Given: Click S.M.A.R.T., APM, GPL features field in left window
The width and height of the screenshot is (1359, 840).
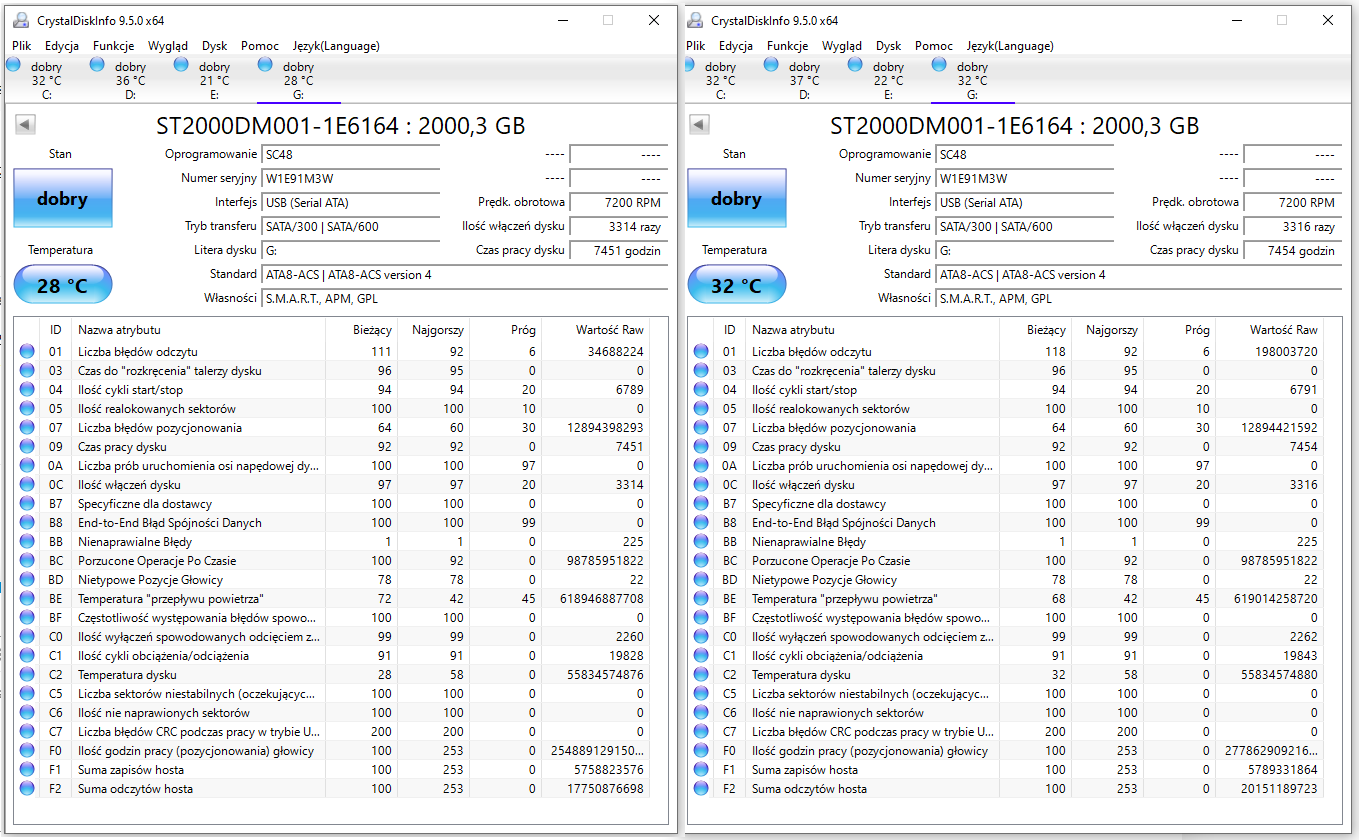Looking at the screenshot, I should pos(464,299).
